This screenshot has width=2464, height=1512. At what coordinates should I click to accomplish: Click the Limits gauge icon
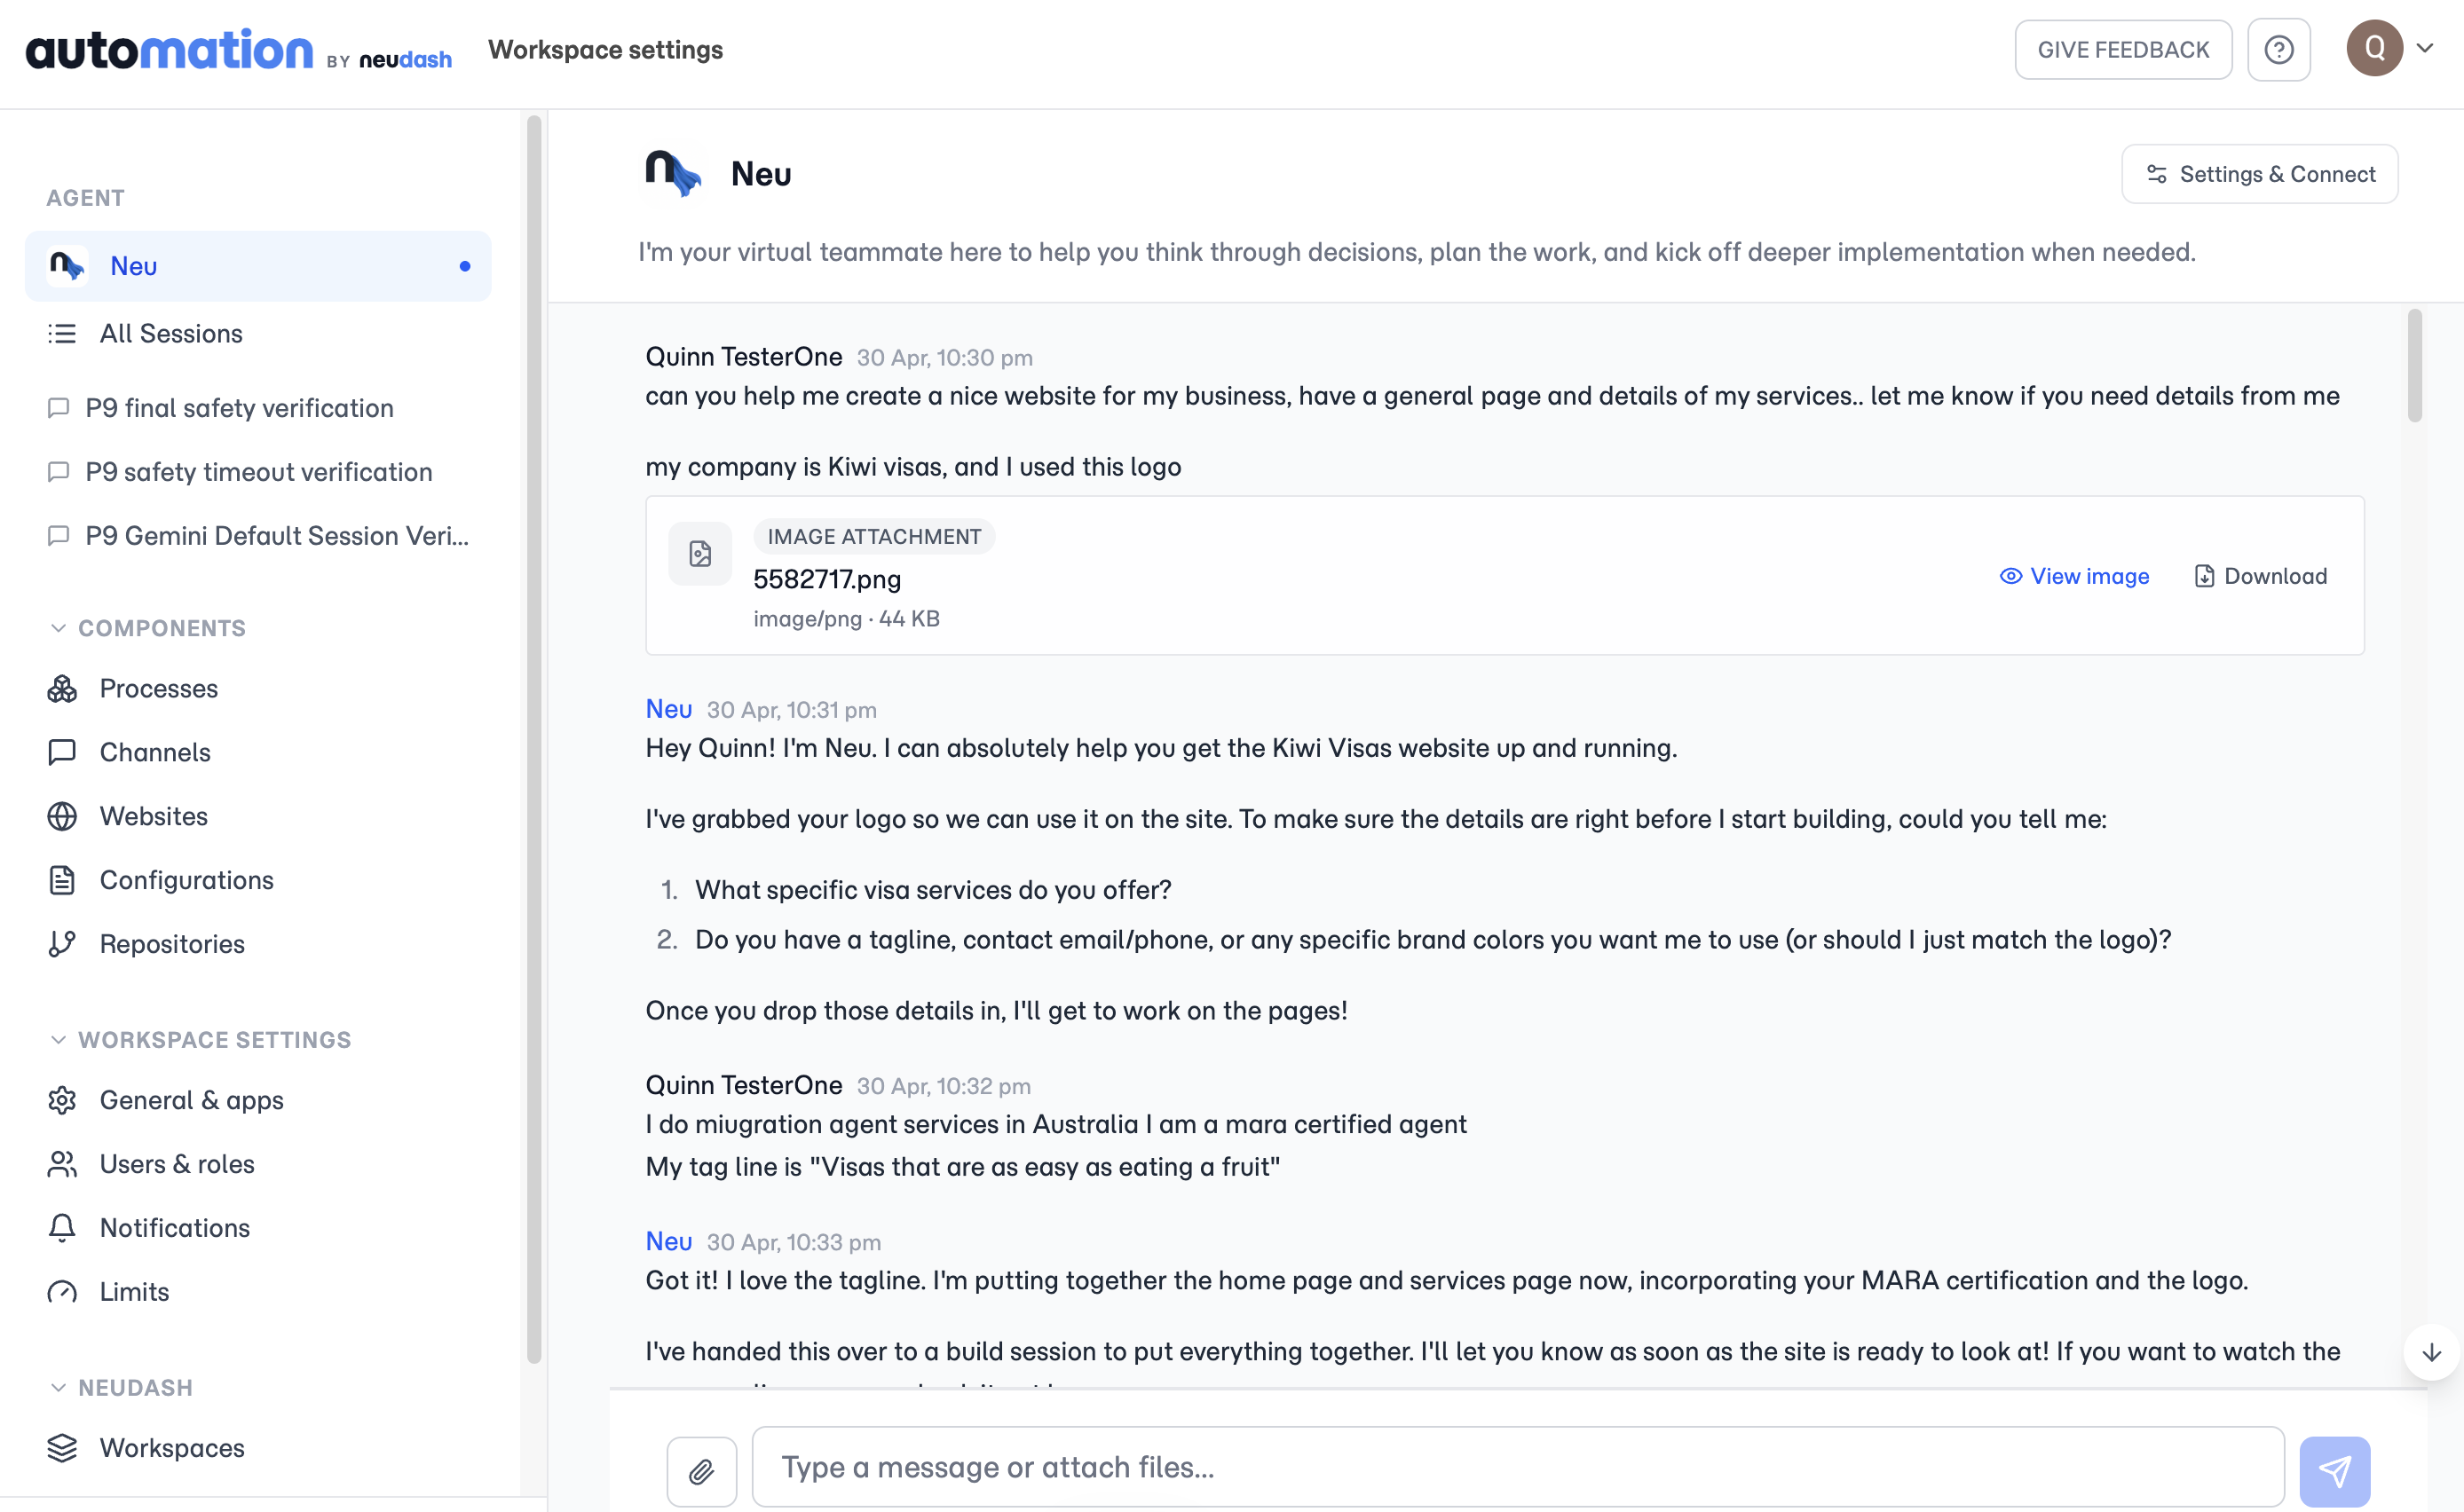click(62, 1293)
